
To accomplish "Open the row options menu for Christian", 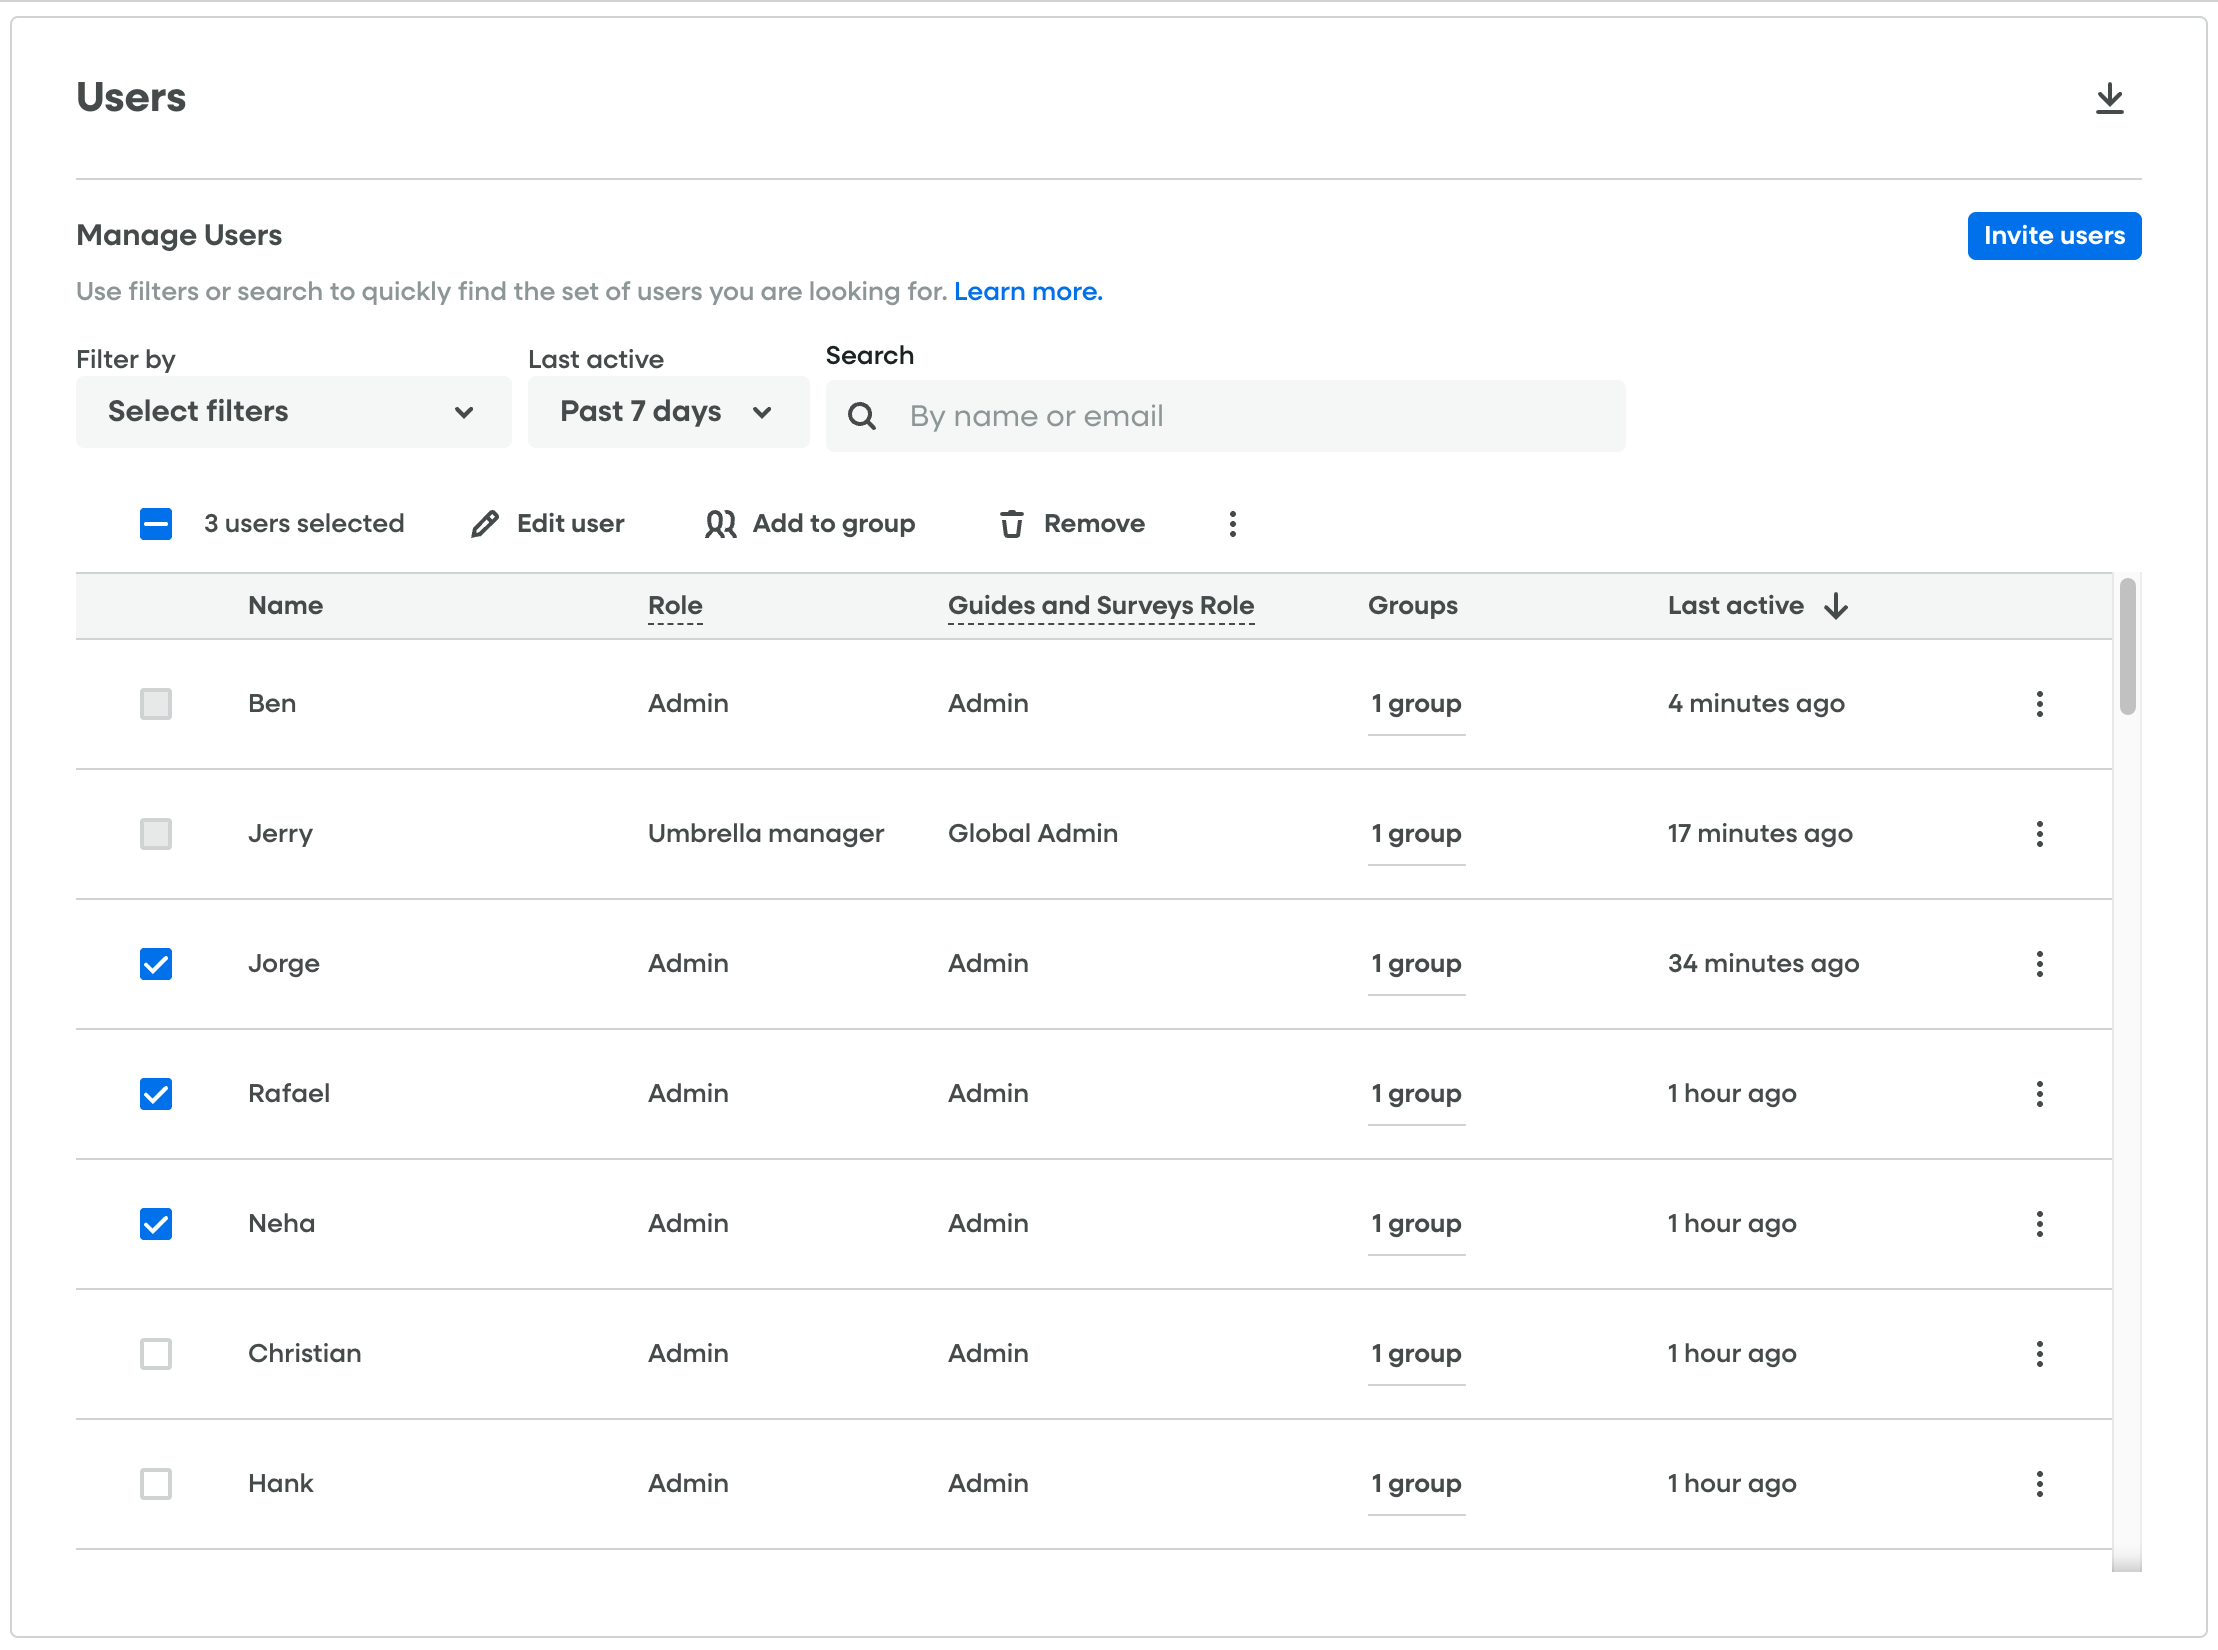I will (x=2039, y=1354).
